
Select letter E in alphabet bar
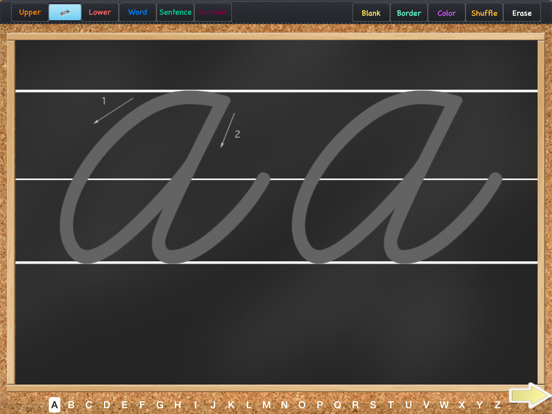pos(124,405)
